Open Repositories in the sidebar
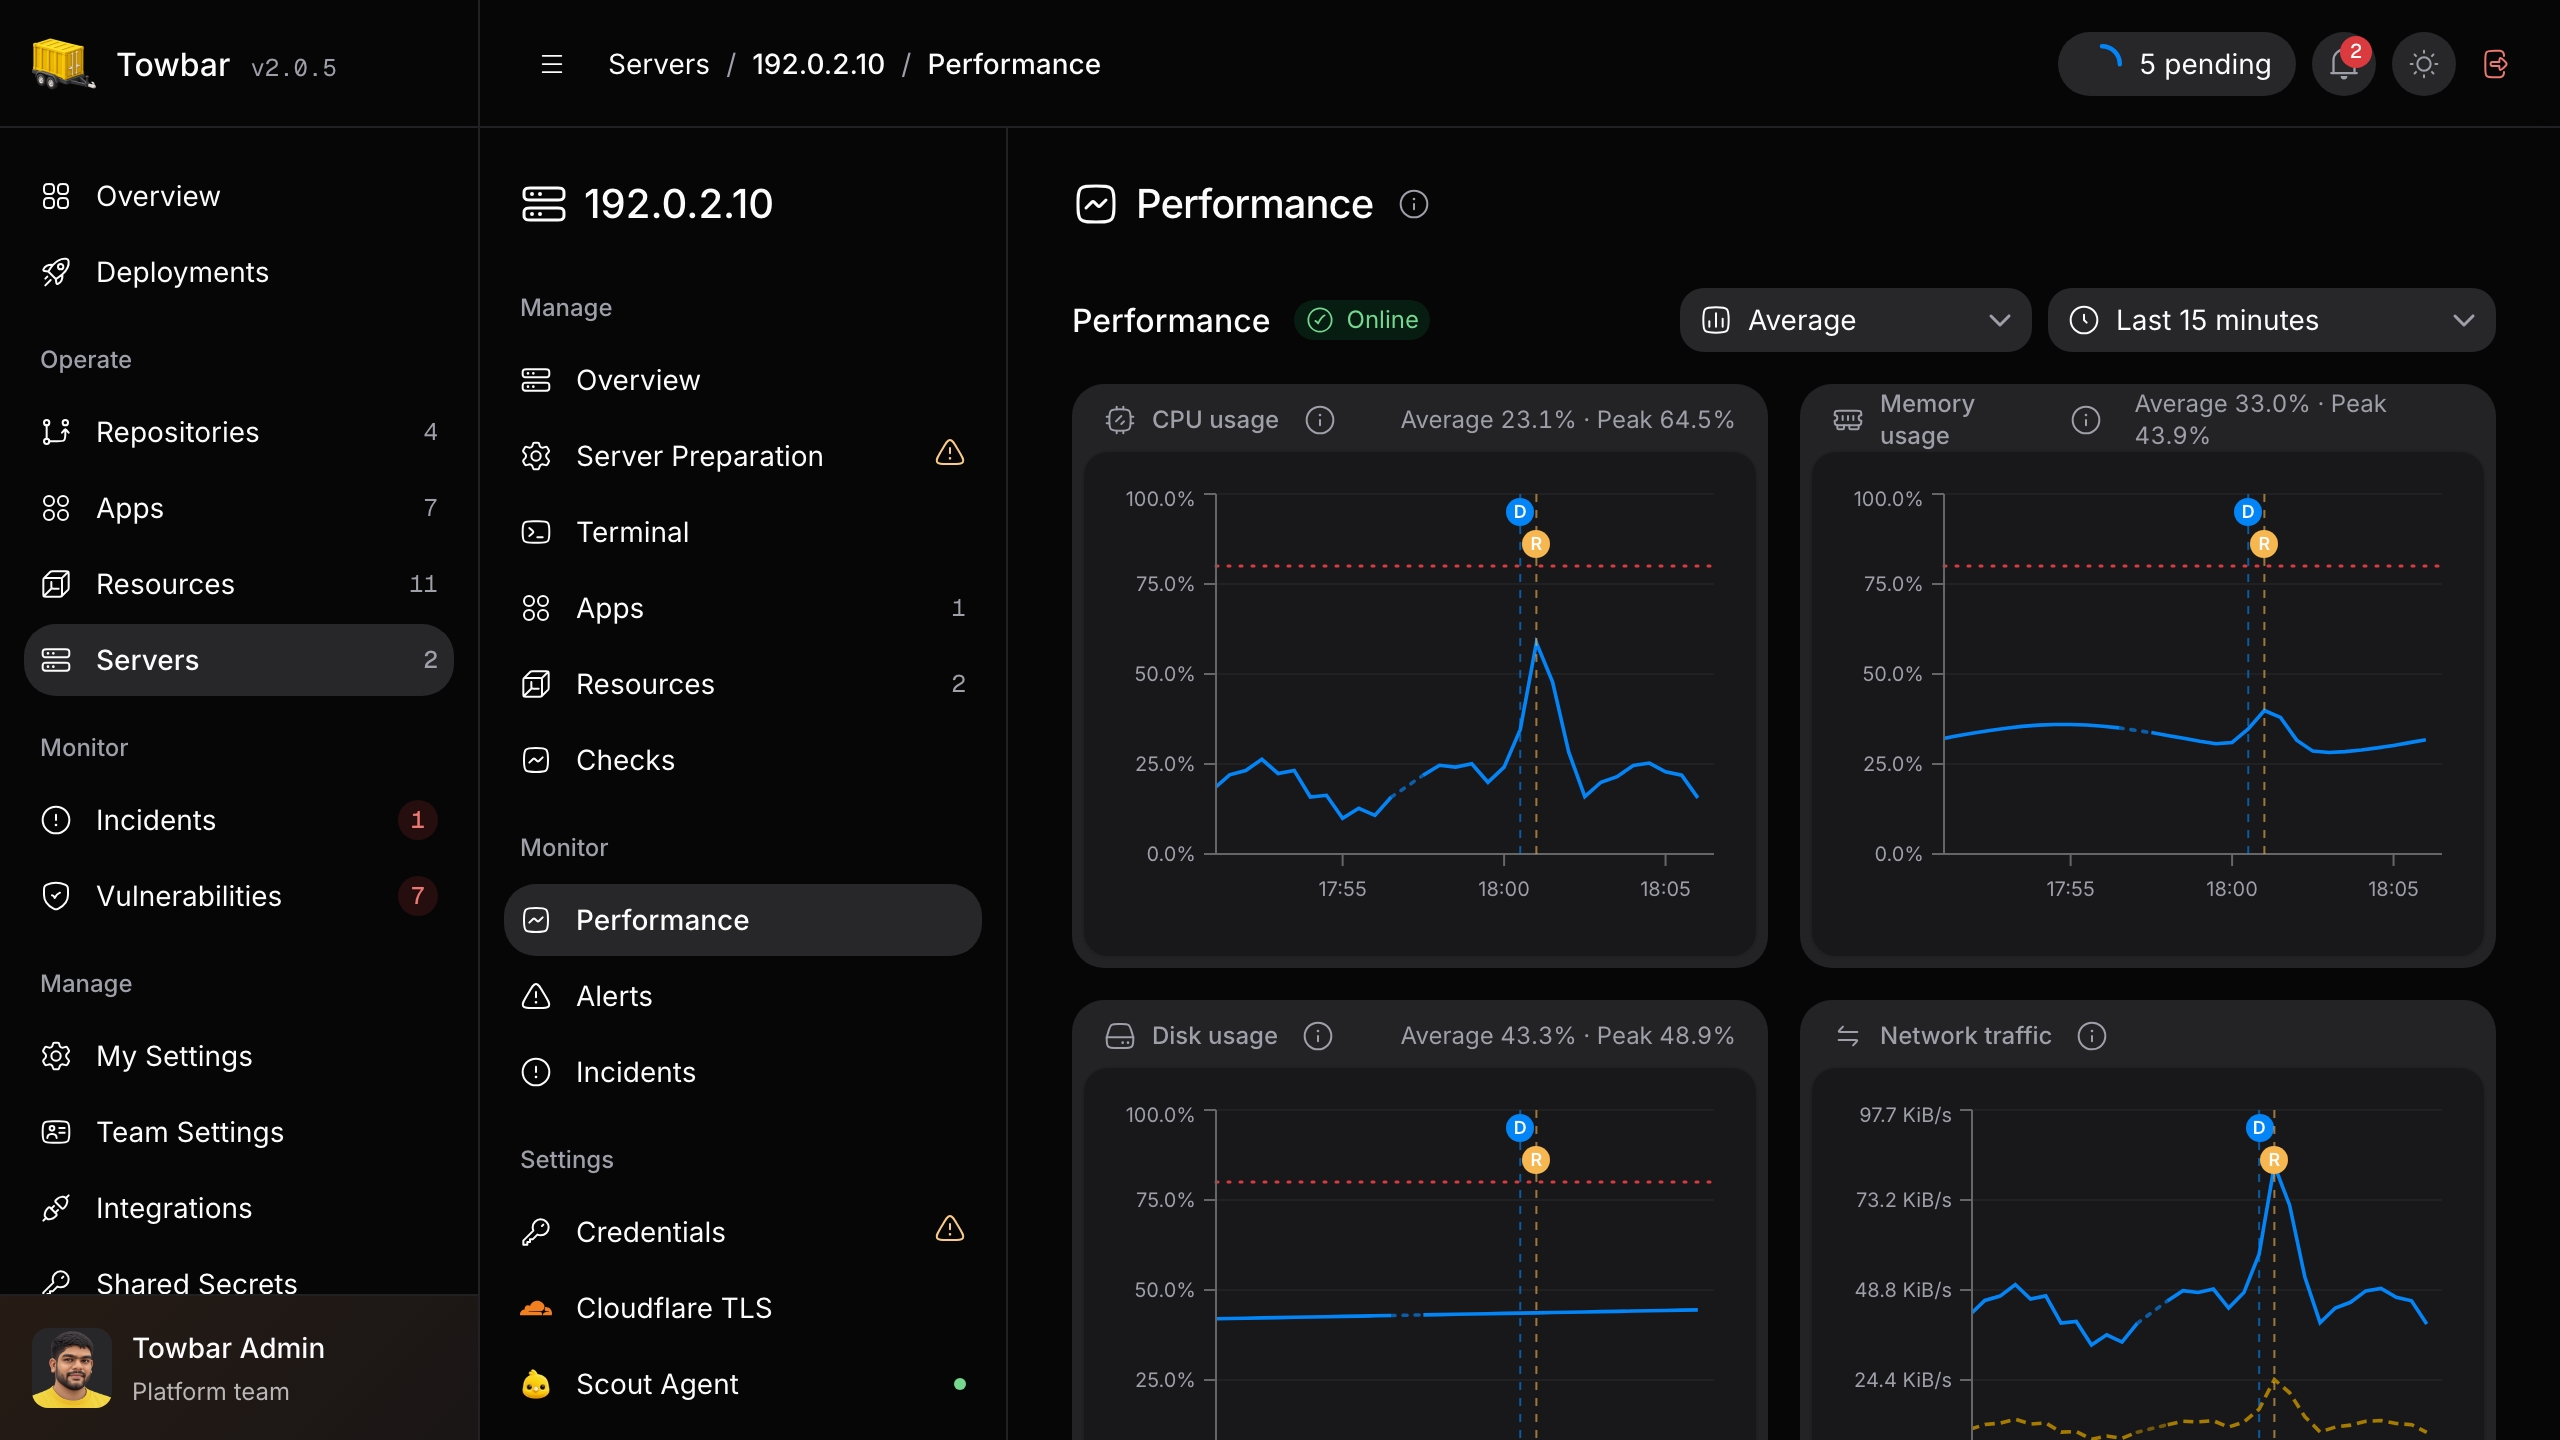Screen dimensions: 2560x1440 239,432
